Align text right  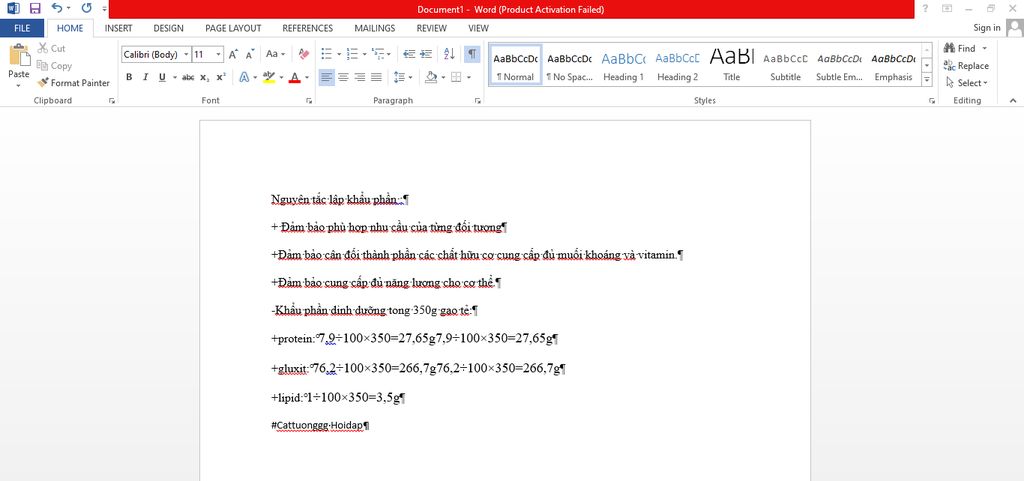359,77
